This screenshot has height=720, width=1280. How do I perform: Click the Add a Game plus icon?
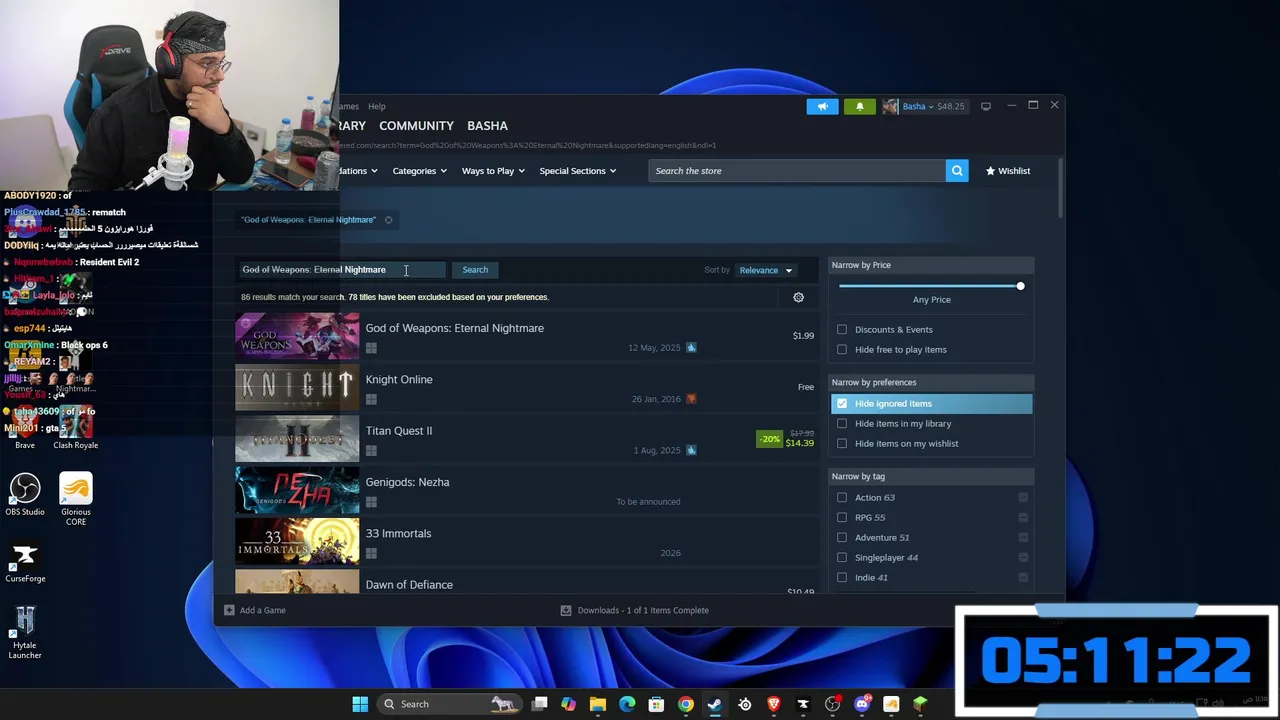tap(229, 610)
